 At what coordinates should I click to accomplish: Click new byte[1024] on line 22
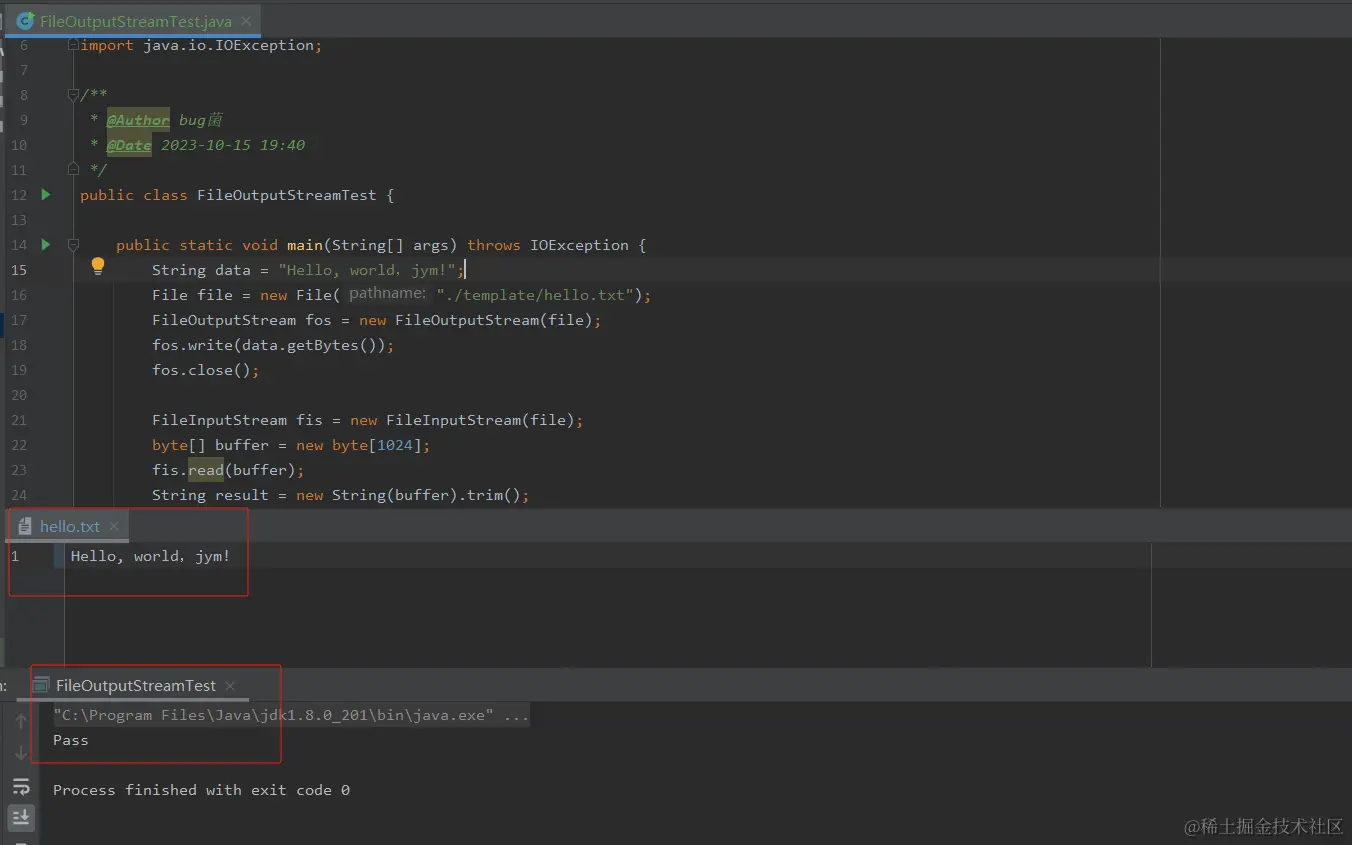coord(359,445)
